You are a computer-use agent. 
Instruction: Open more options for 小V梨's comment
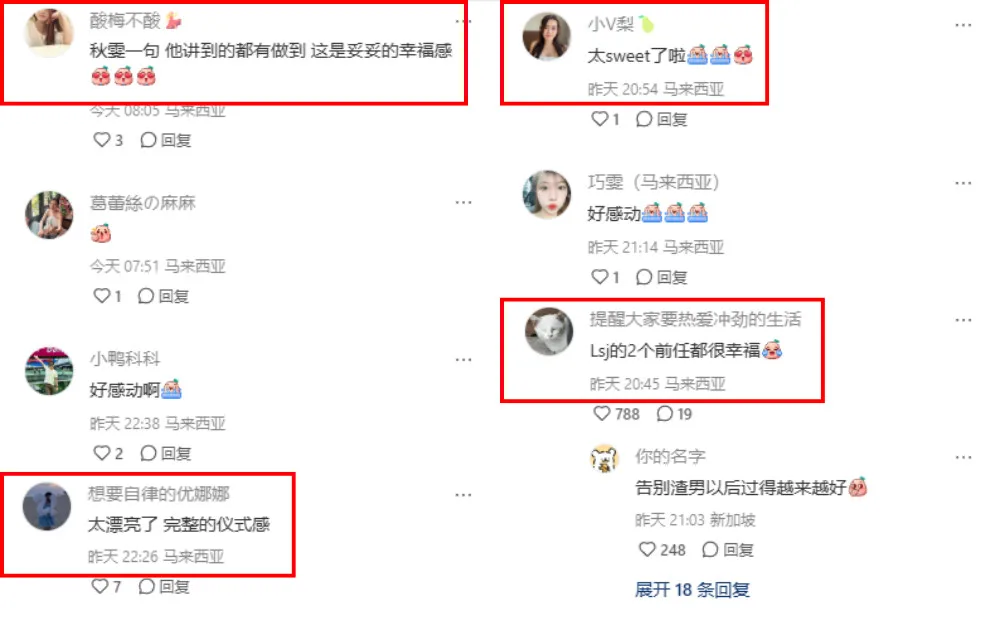tap(963, 26)
